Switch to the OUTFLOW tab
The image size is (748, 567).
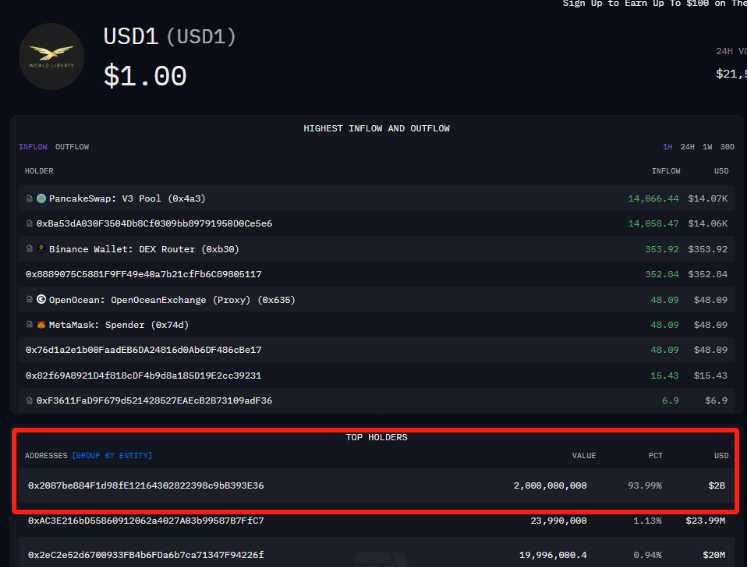click(72, 147)
